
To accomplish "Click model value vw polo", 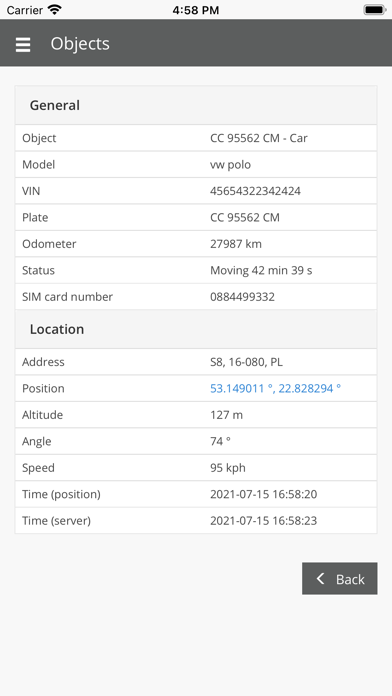I will 230,165.
